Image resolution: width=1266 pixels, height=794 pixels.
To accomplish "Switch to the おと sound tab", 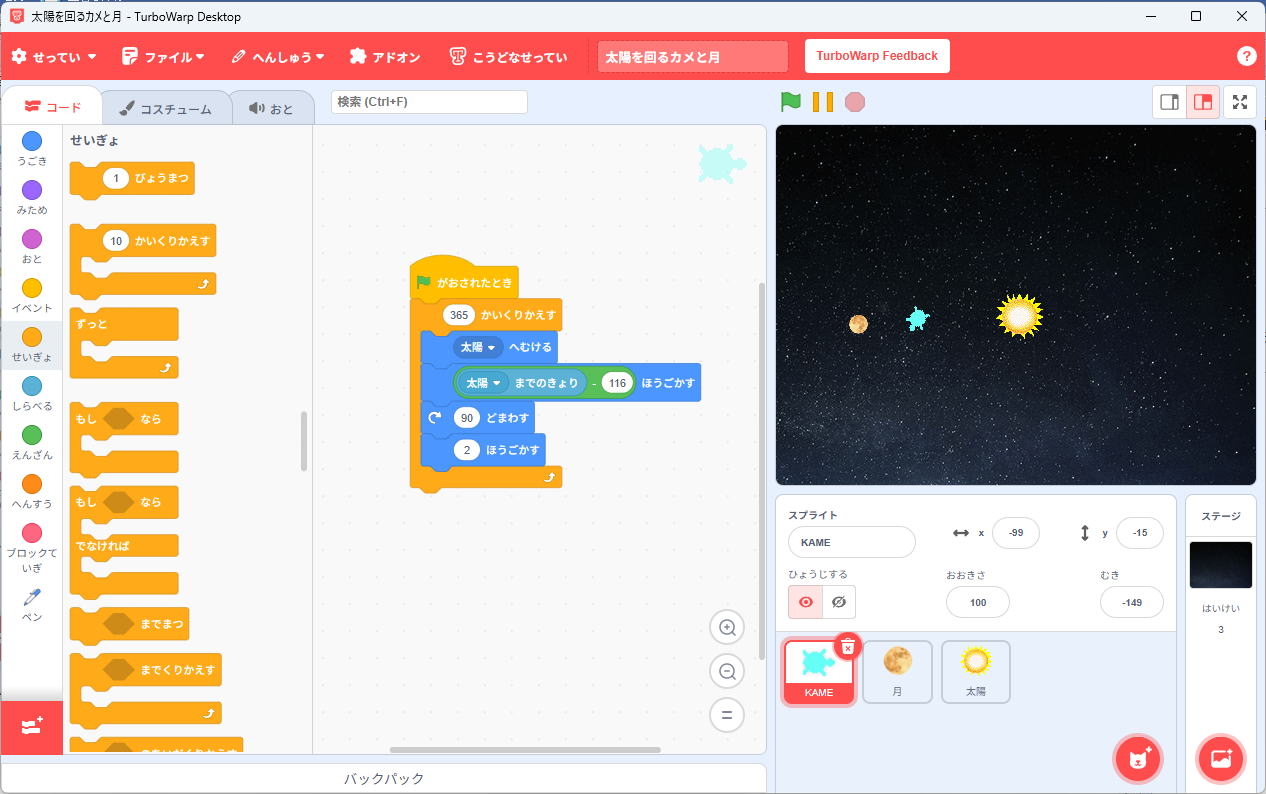I will [x=271, y=108].
